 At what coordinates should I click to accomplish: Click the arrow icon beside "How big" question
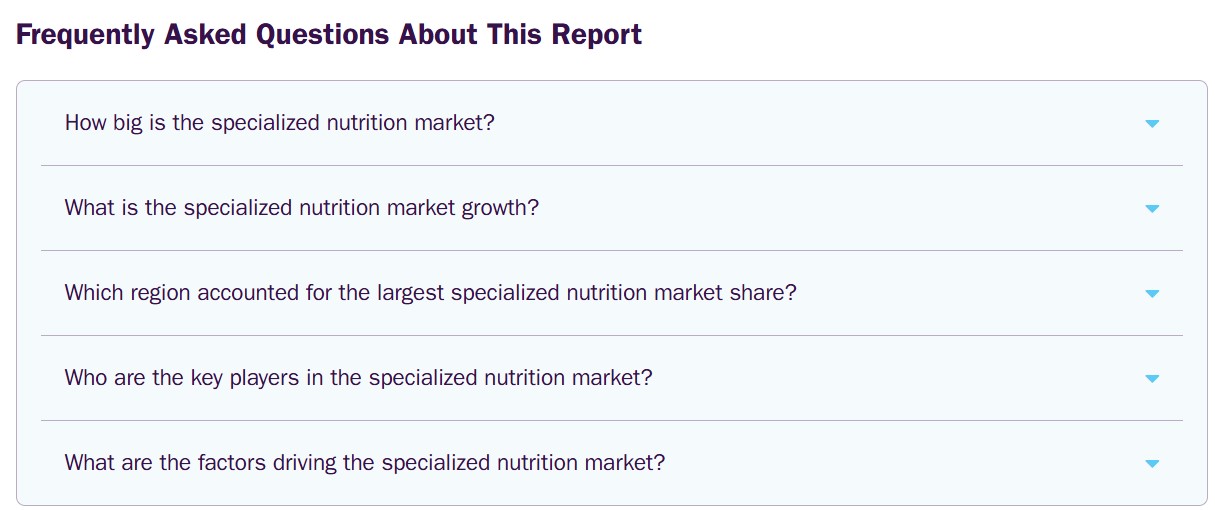pos(1152,124)
